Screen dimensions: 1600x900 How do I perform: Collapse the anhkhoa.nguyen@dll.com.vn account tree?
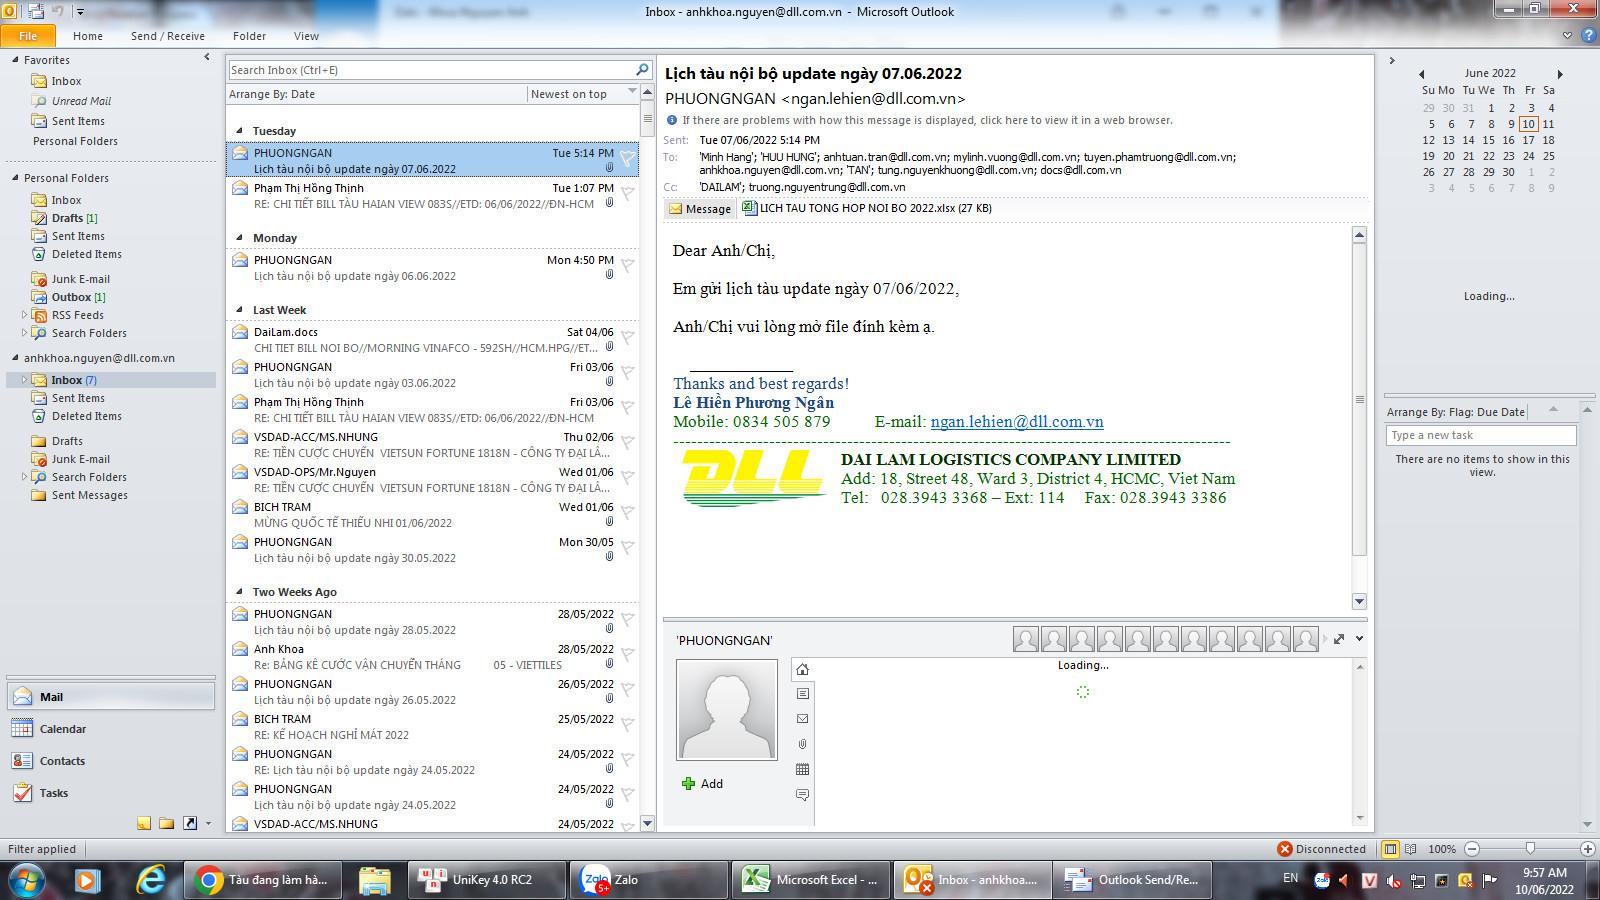coord(15,358)
